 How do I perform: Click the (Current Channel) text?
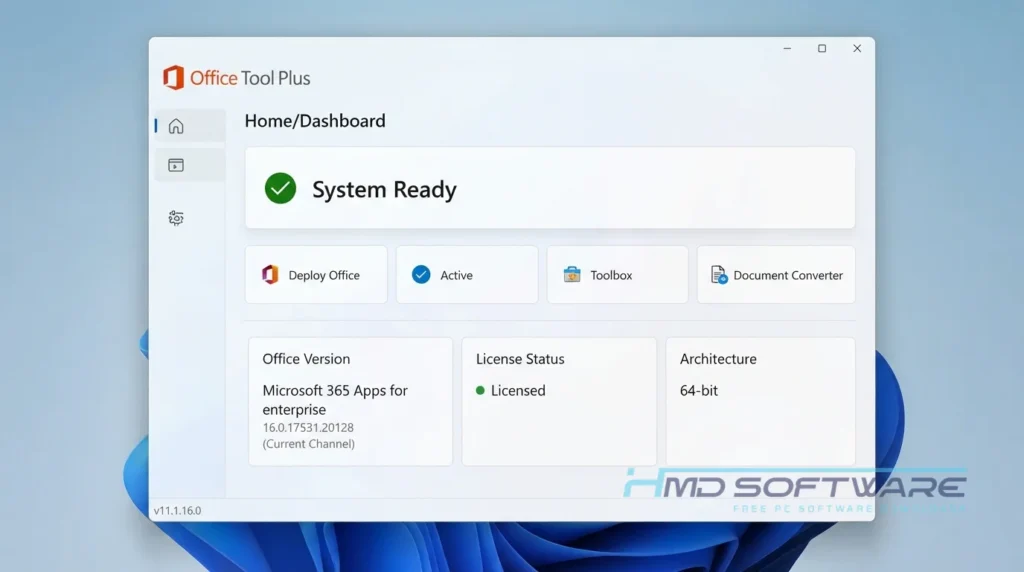[x=309, y=444]
